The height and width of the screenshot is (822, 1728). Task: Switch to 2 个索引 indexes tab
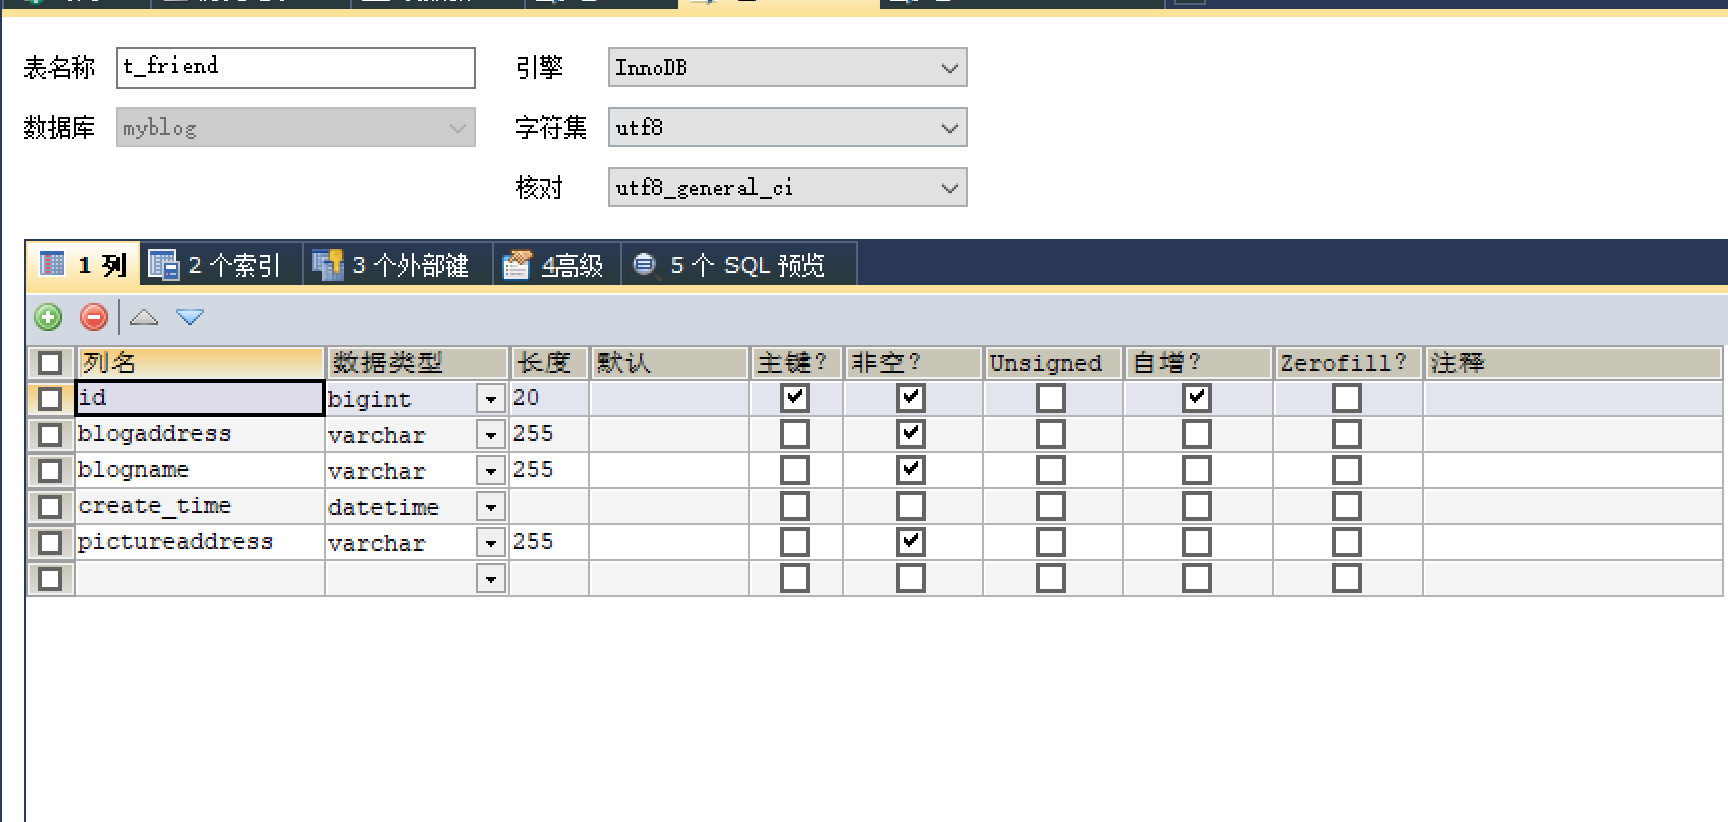click(221, 264)
